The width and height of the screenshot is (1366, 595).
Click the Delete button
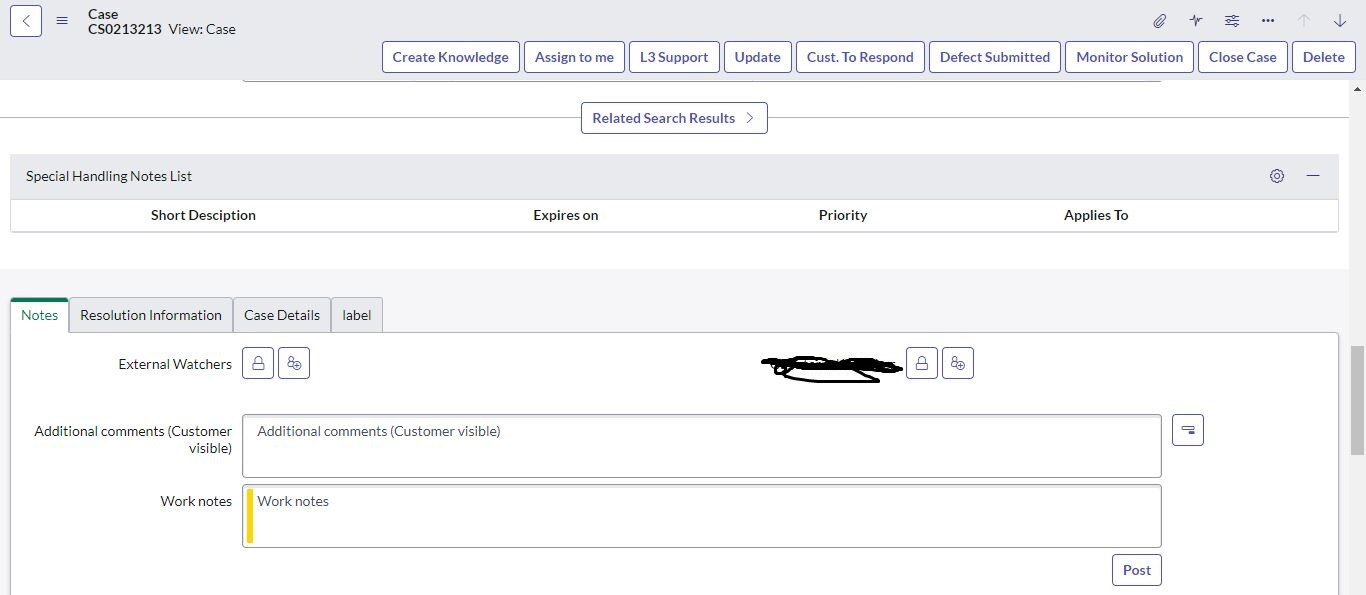click(1324, 57)
